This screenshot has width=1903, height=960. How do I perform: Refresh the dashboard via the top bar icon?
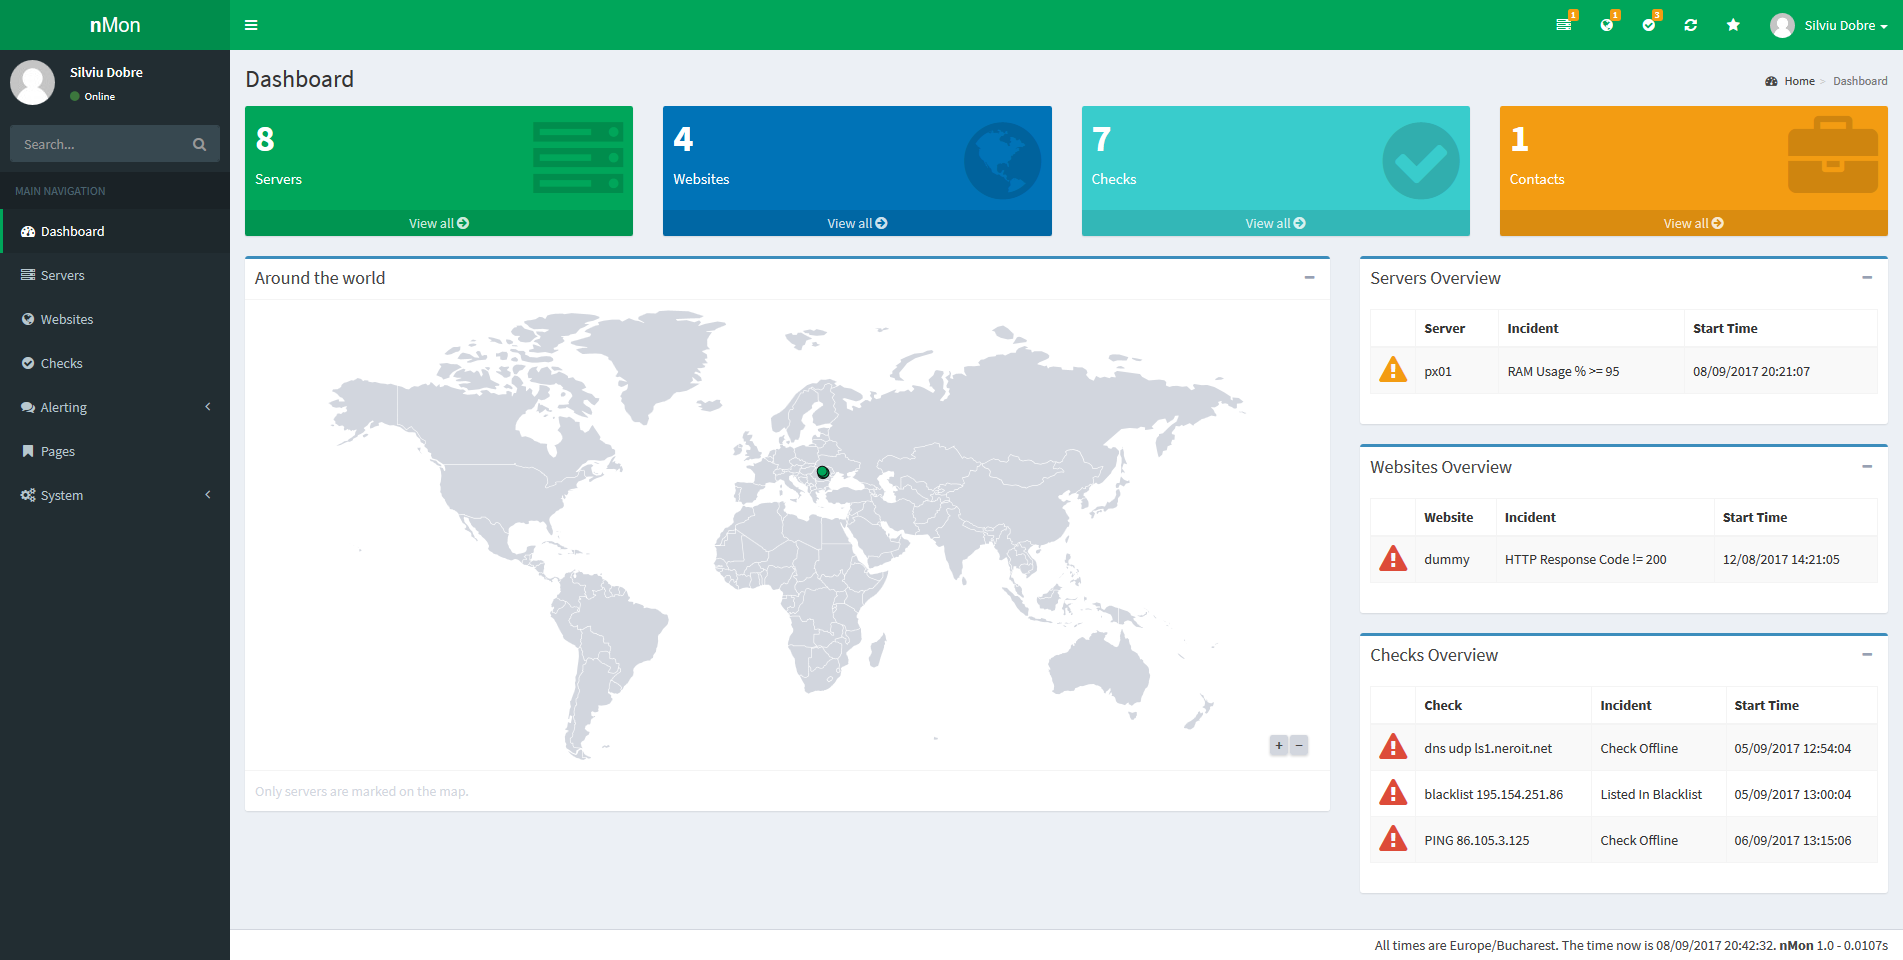(x=1690, y=24)
